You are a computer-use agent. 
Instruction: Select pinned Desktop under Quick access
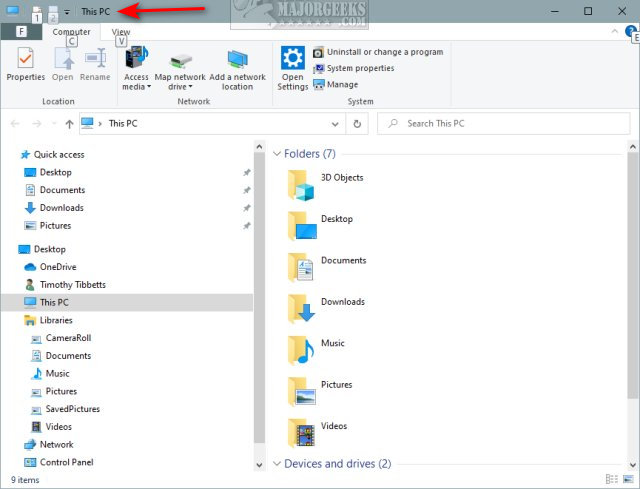[x=56, y=172]
